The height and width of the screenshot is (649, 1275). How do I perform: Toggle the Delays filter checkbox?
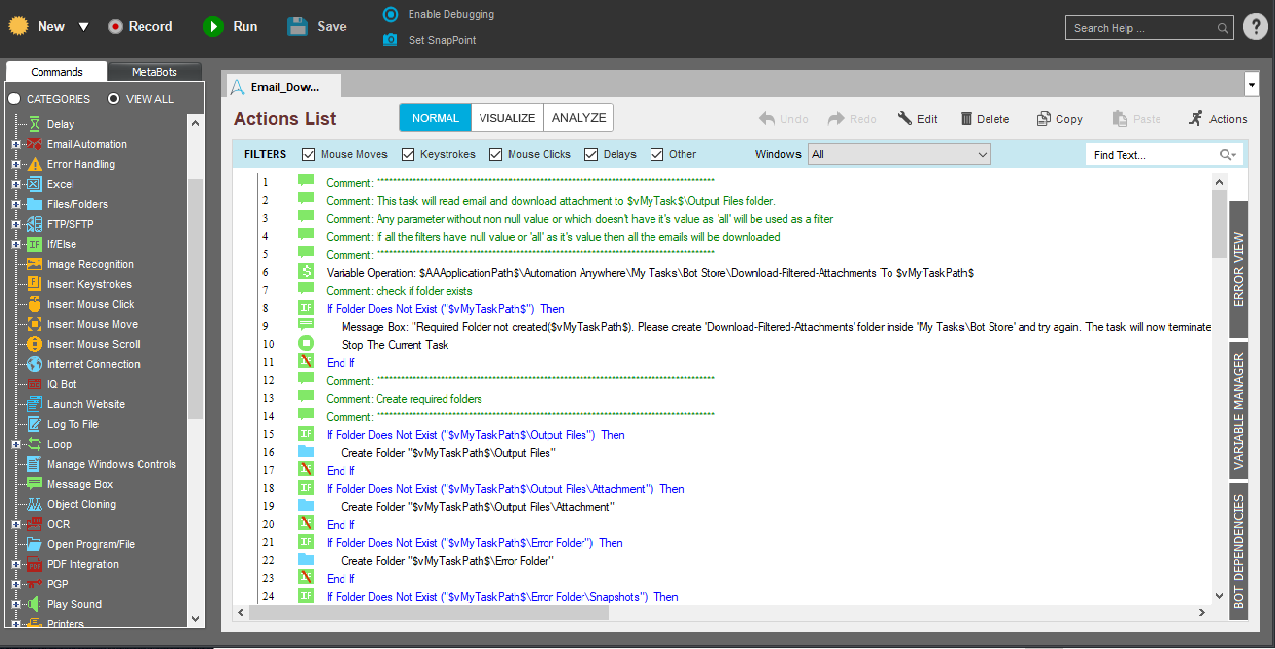coord(591,154)
